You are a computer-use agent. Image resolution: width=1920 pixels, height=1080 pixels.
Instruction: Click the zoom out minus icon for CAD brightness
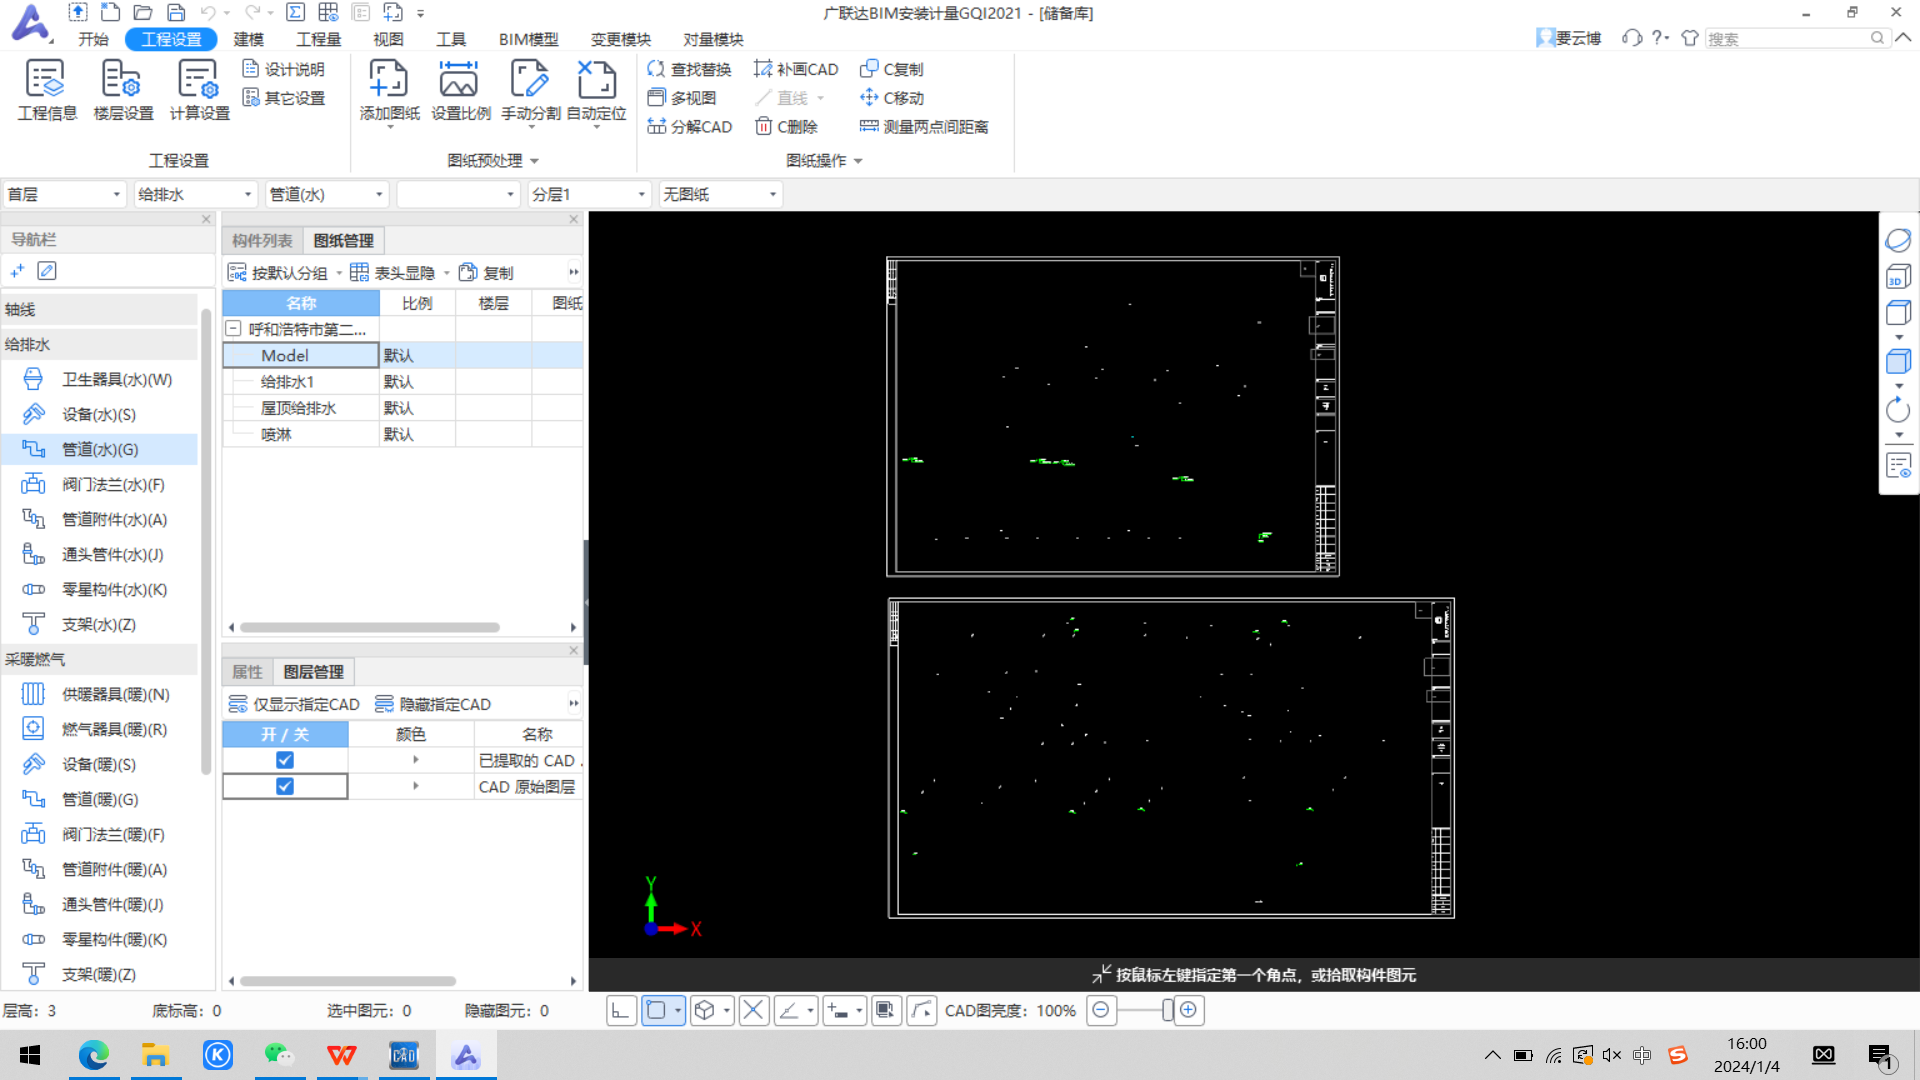click(1101, 1010)
